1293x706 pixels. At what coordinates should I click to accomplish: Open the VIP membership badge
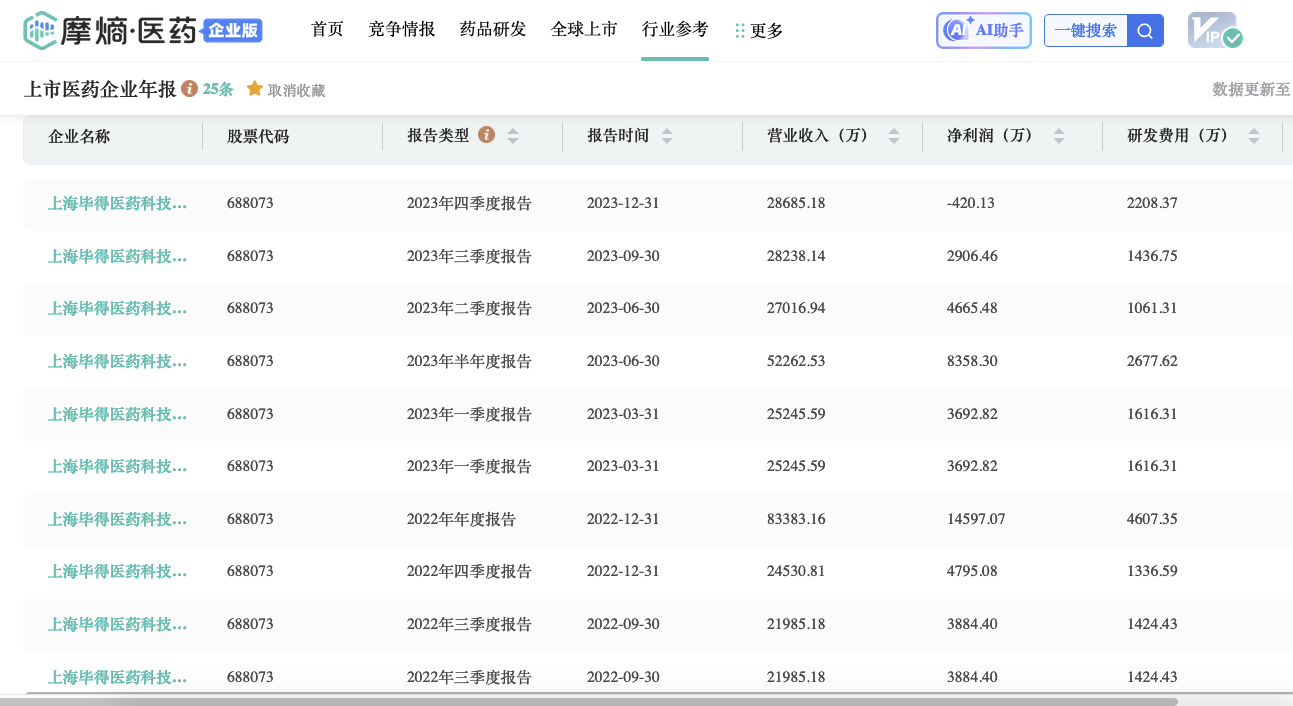(1214, 30)
